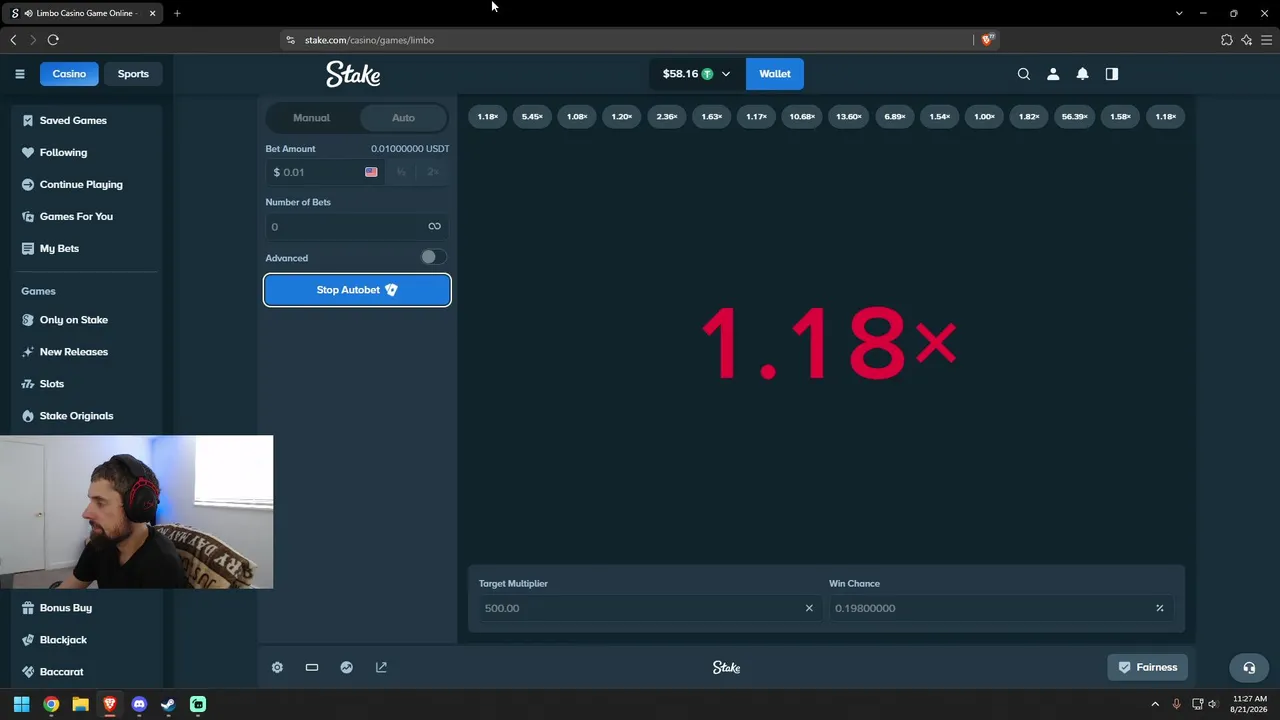Open Brave Shields icon in address bar

coord(988,40)
